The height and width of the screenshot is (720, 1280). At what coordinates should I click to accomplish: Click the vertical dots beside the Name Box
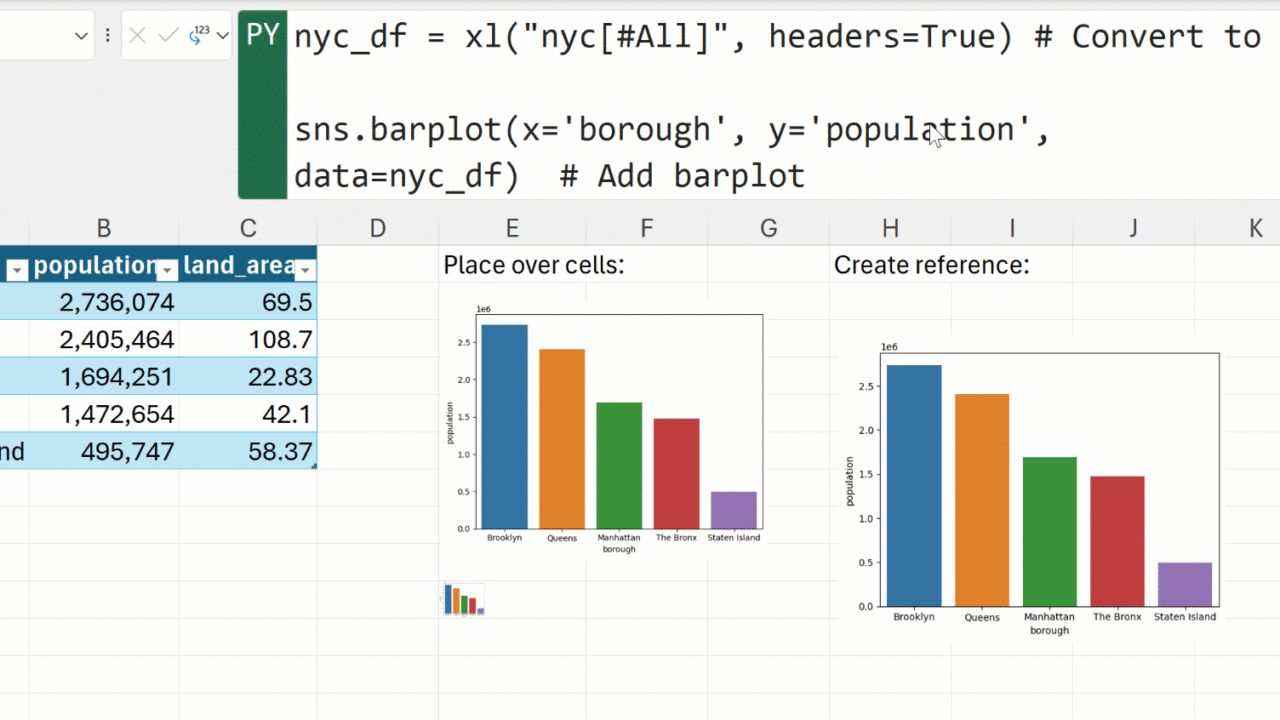click(x=107, y=36)
